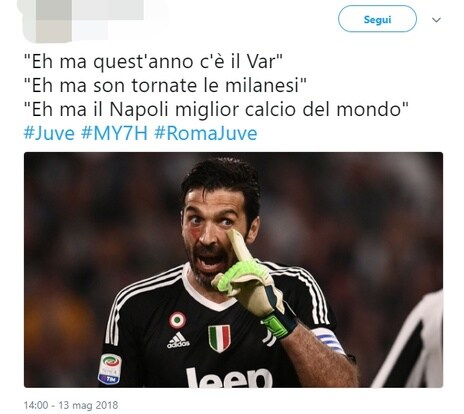Click the blurred account name
This screenshot has height=414, width=464.
click(108, 10)
